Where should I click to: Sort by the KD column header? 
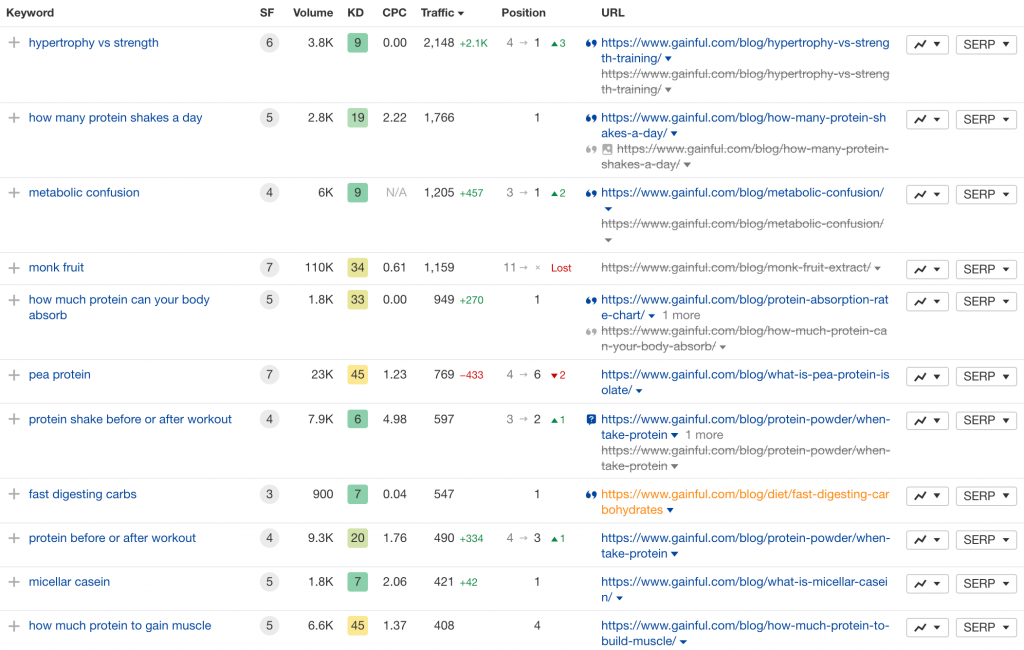pos(356,12)
